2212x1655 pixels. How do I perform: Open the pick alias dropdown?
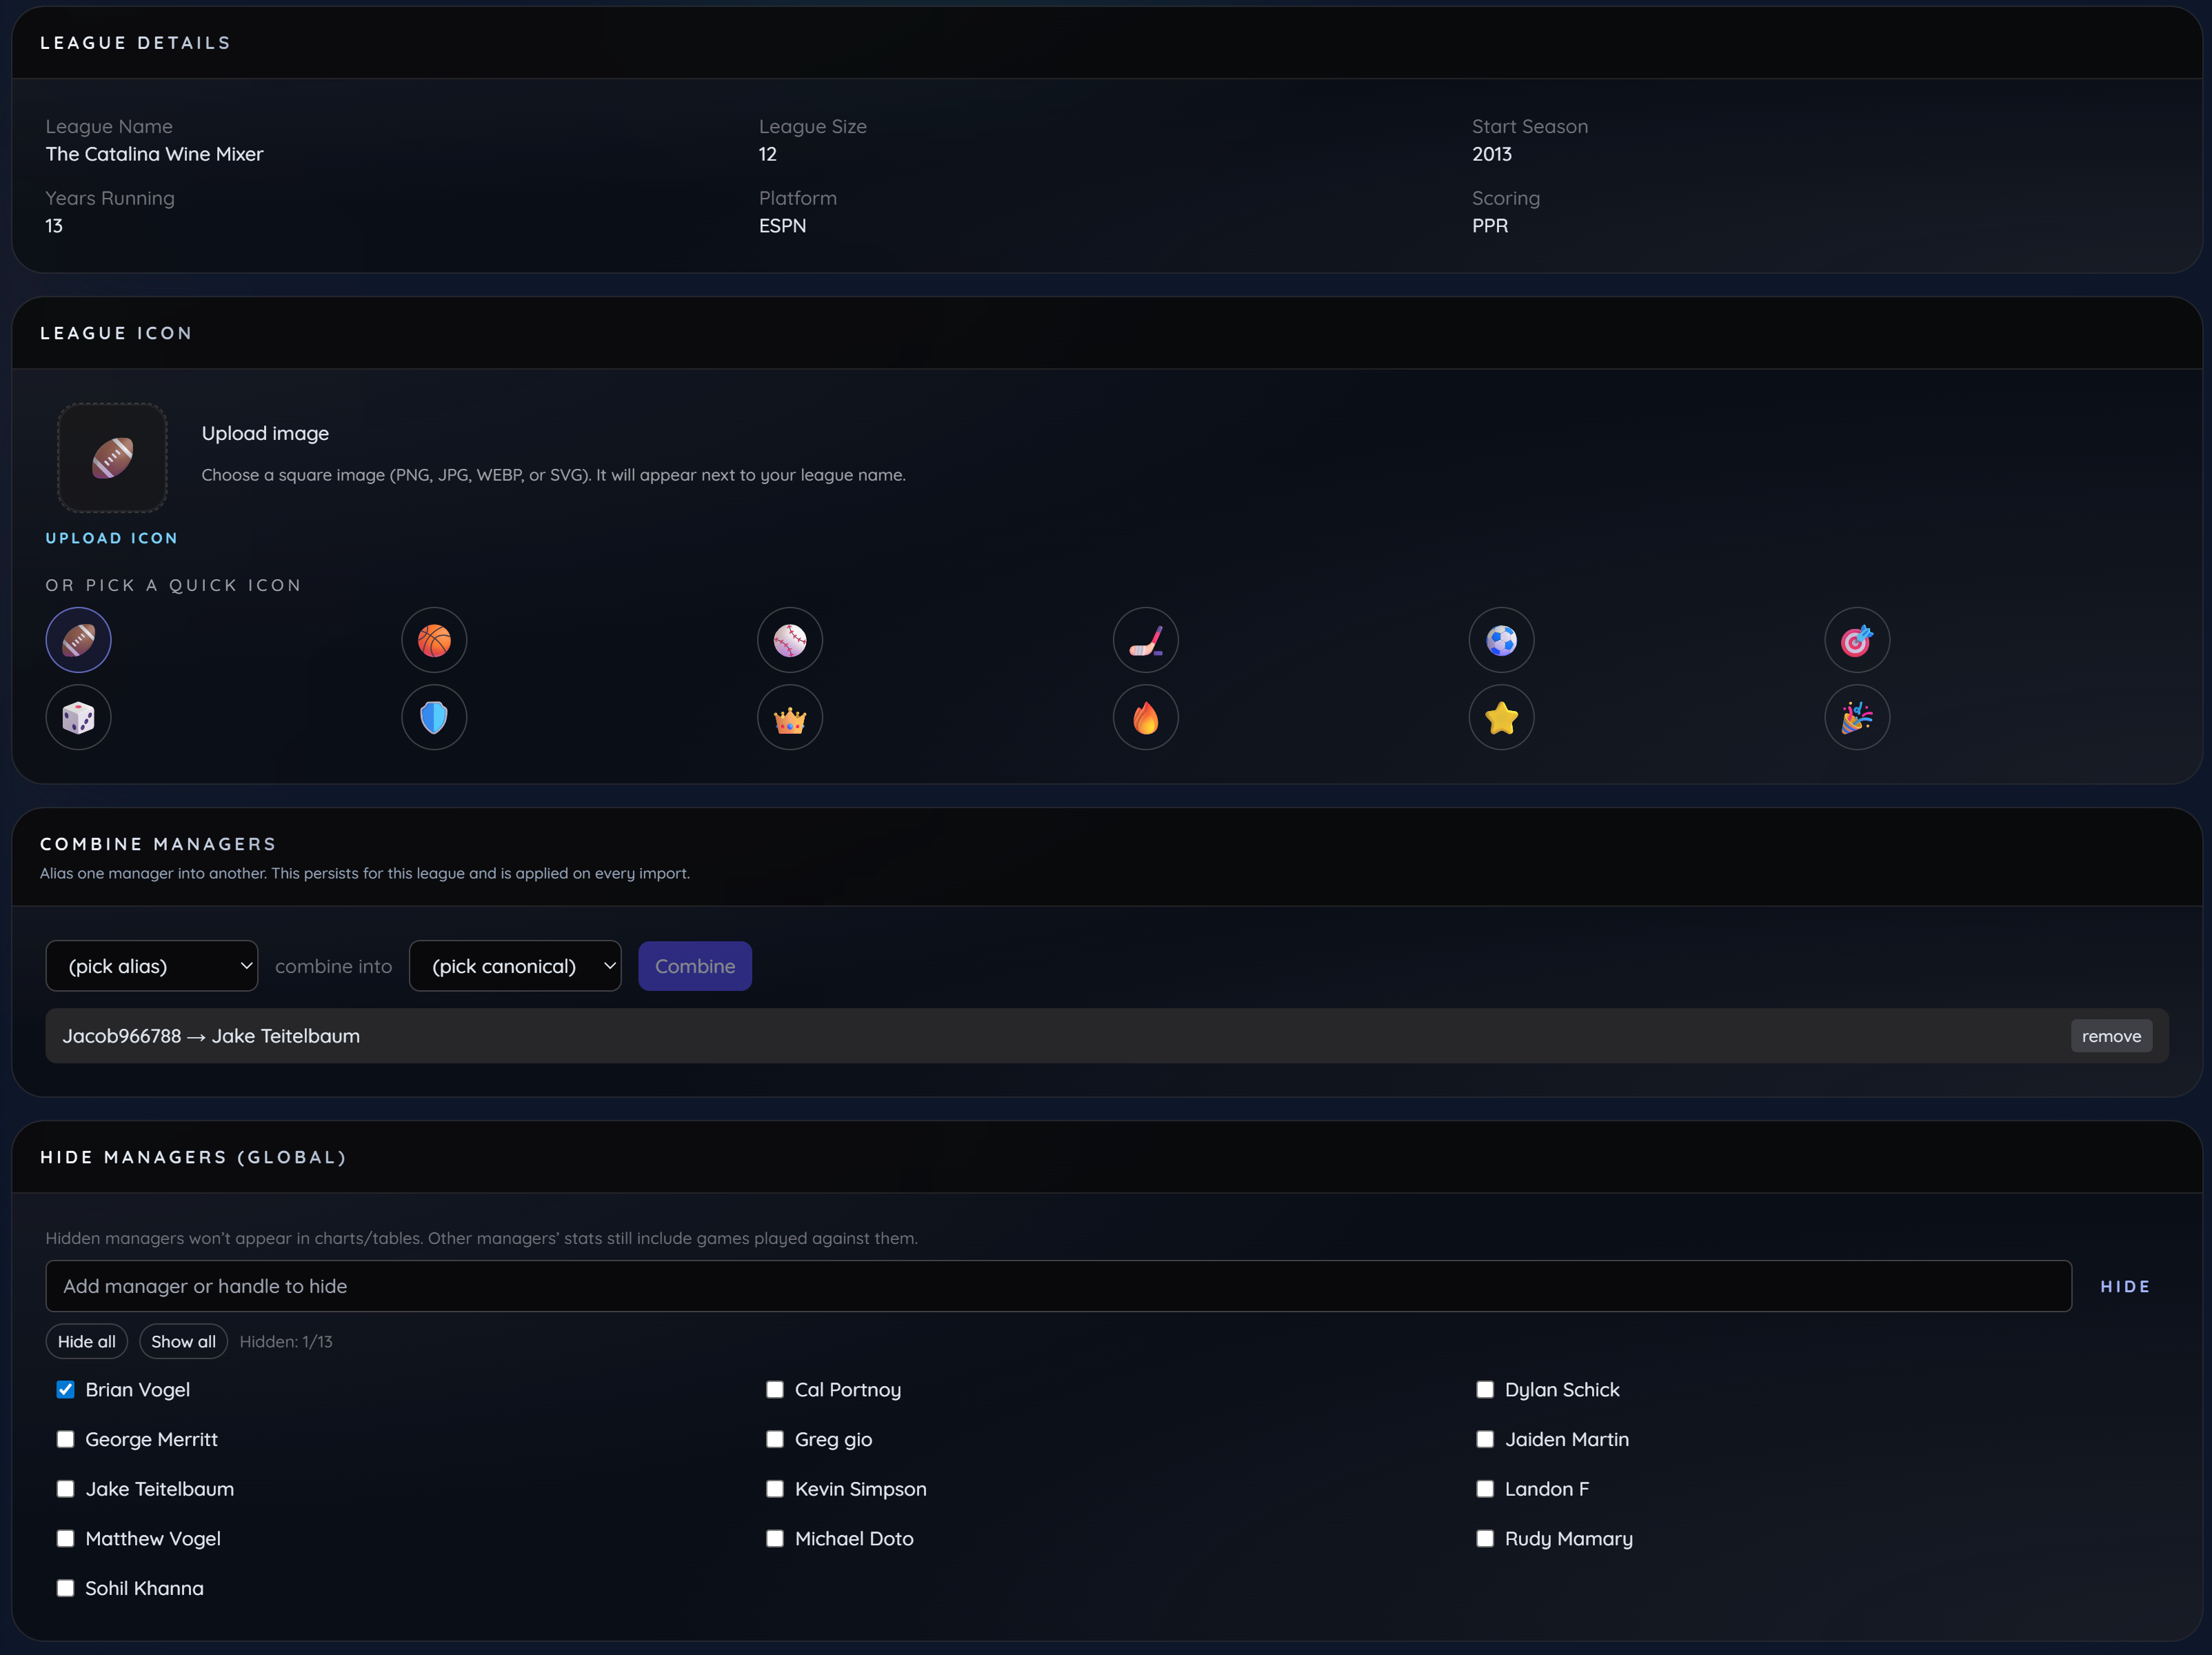[152, 966]
